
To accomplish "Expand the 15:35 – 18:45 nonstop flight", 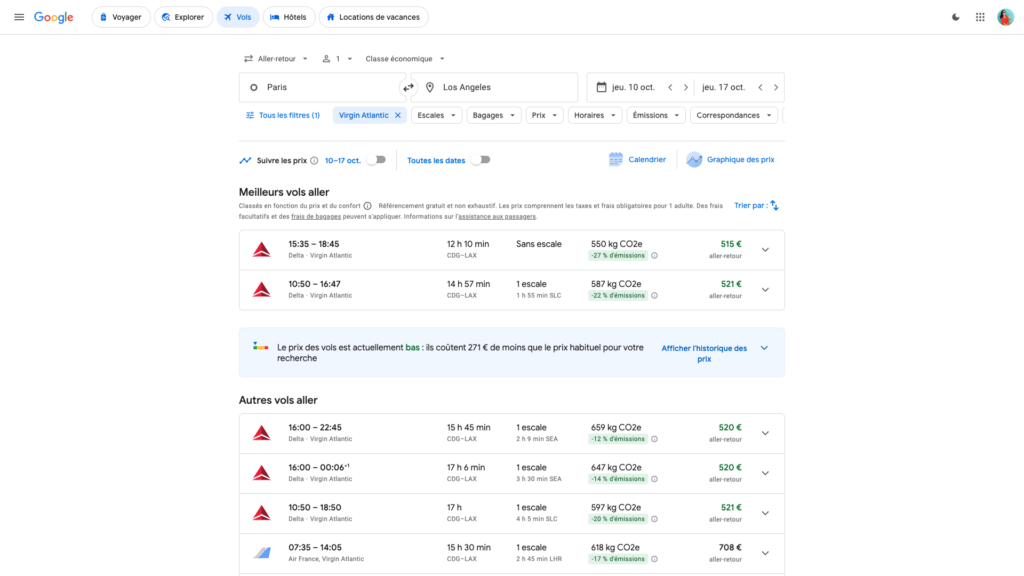I will tap(765, 249).
